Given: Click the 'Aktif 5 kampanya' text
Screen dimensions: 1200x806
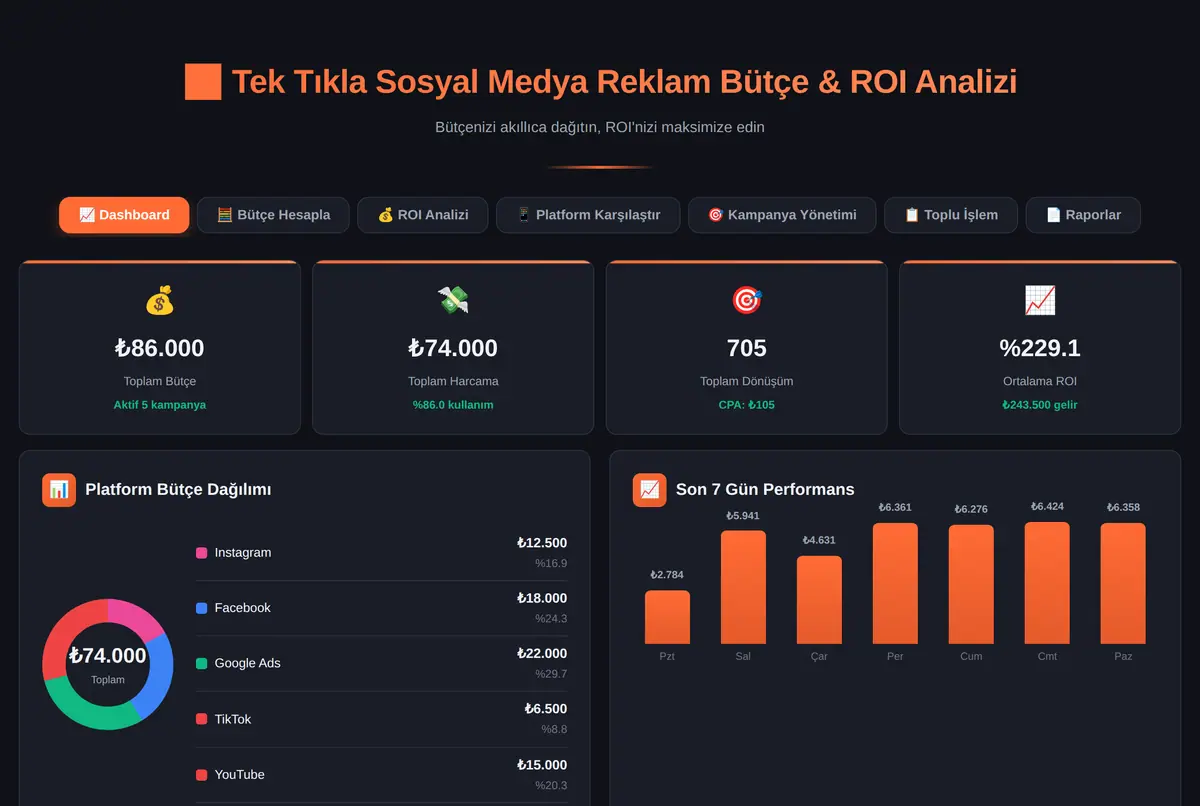Looking at the screenshot, I should [x=160, y=405].
